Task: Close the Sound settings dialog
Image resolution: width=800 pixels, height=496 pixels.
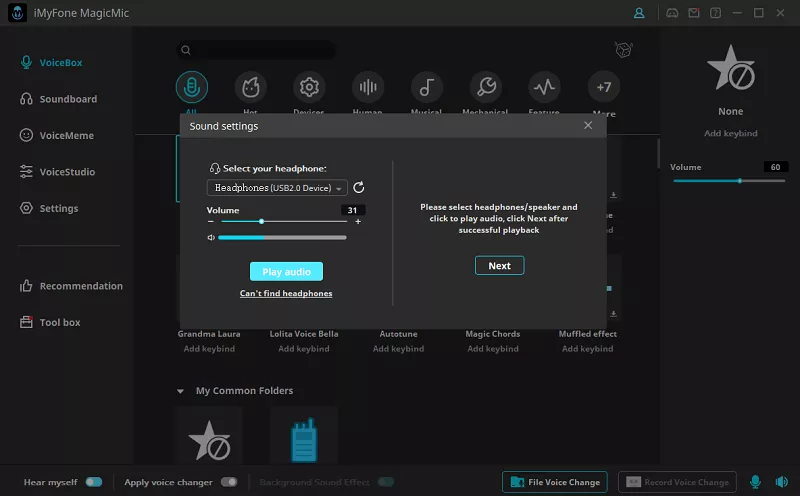Action: (x=588, y=126)
